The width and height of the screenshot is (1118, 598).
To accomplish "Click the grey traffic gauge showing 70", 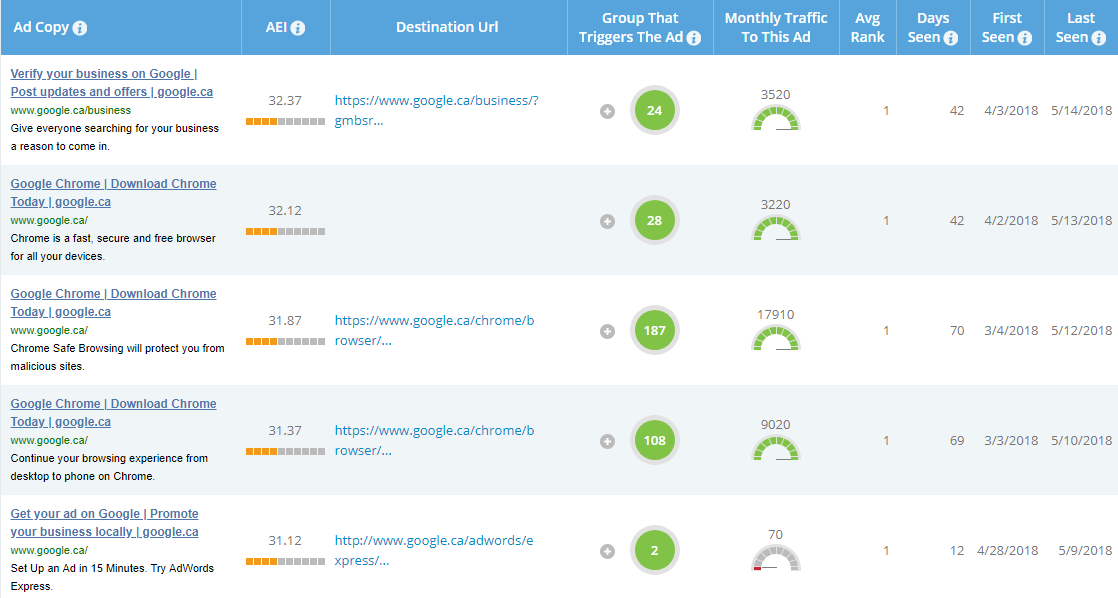I will coord(776,558).
